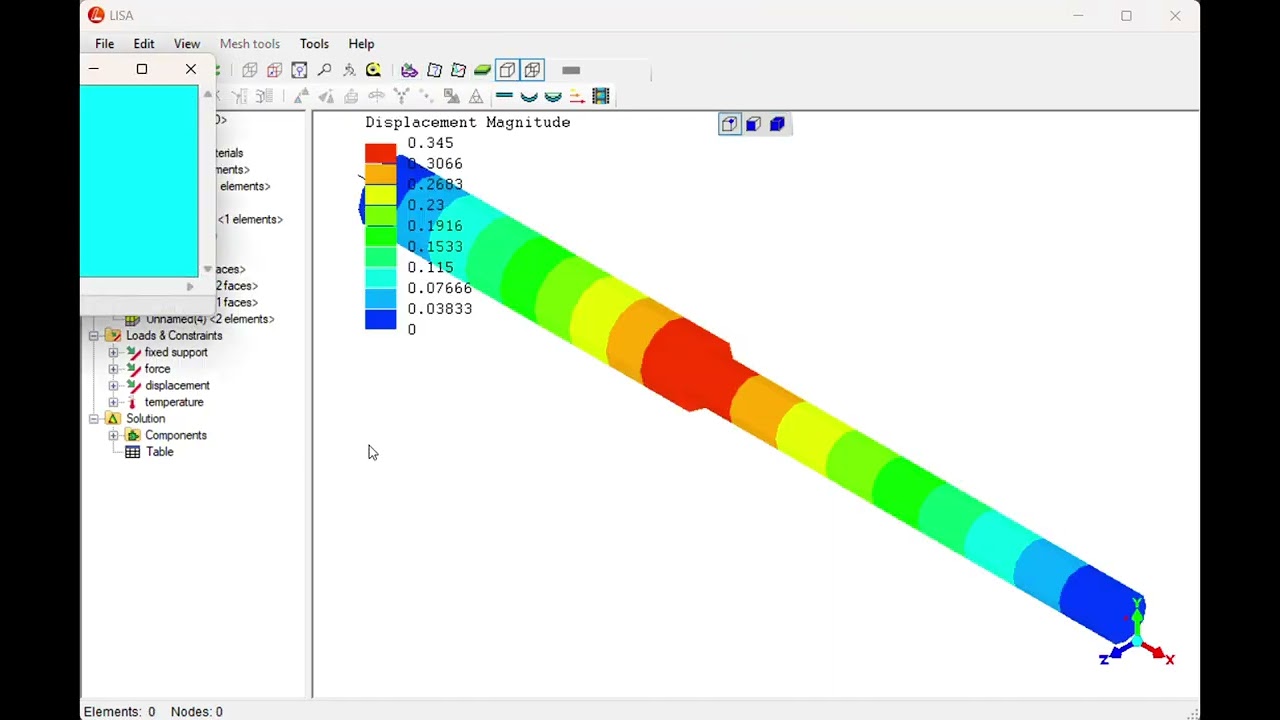Collapse the Loads & Constraints tree node
This screenshot has width=1280, height=720.
94,336
